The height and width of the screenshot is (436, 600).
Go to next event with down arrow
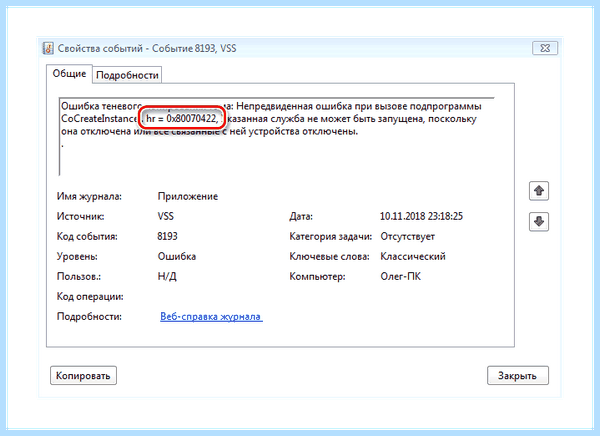539,222
